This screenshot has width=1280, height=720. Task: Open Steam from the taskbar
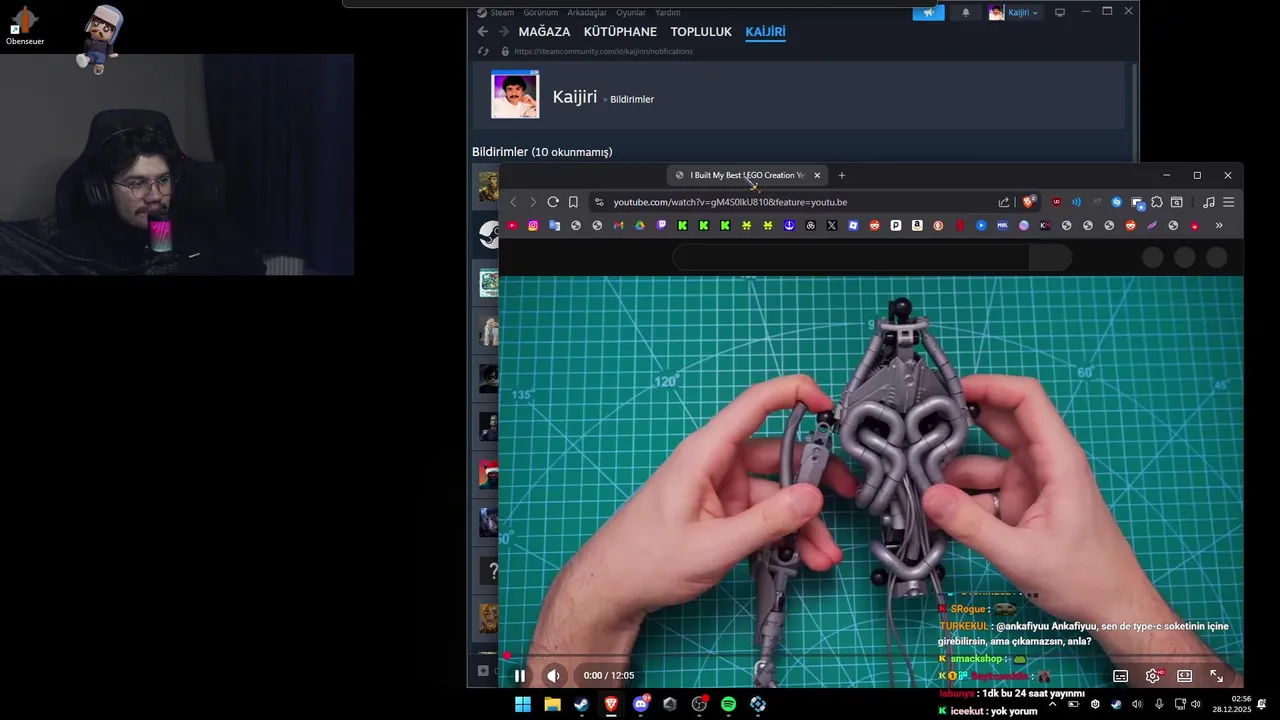pyautogui.click(x=581, y=704)
